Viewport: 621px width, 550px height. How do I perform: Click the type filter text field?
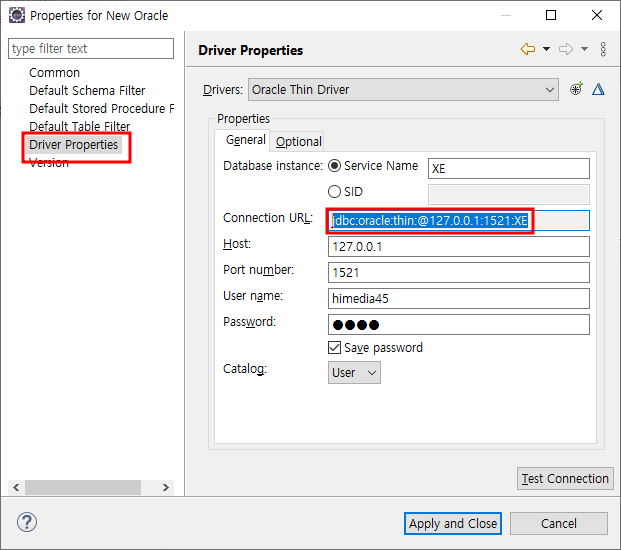[x=91, y=49]
